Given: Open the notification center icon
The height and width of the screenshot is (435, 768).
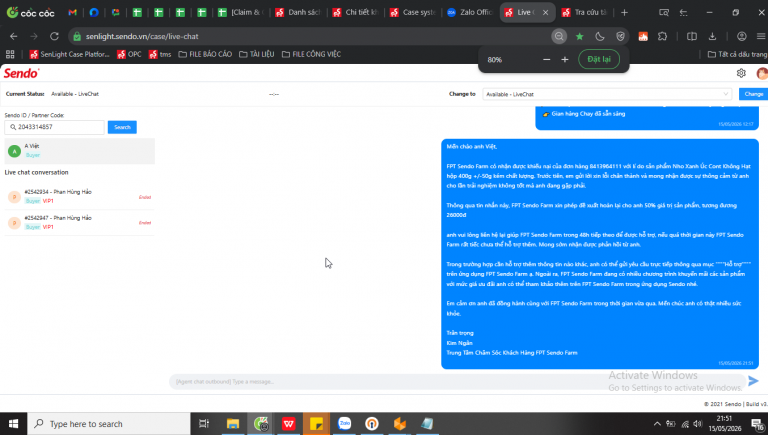Looking at the screenshot, I should click(757, 424).
